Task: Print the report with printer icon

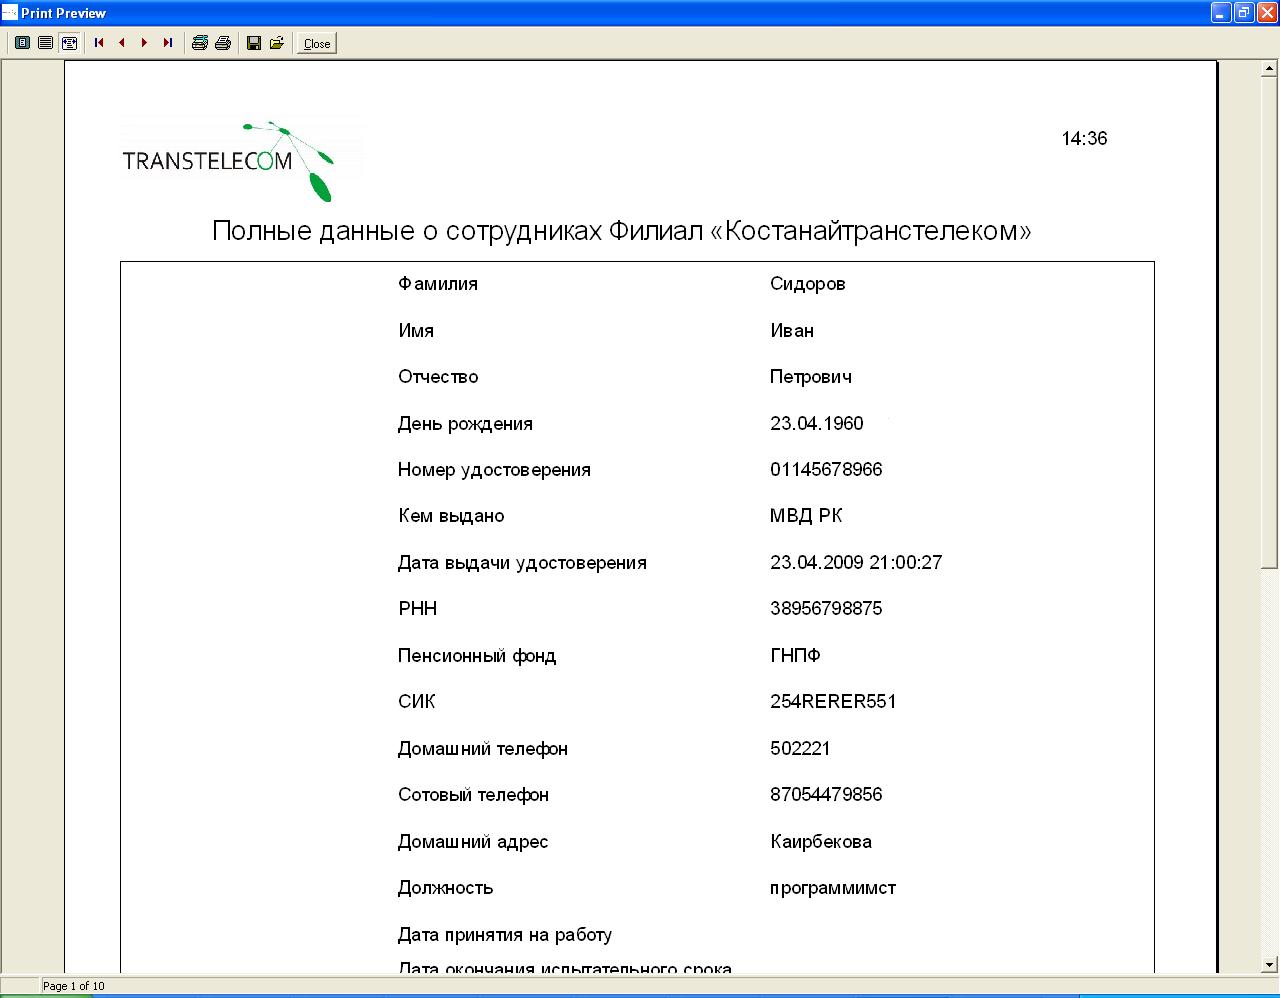Action: click(223, 43)
